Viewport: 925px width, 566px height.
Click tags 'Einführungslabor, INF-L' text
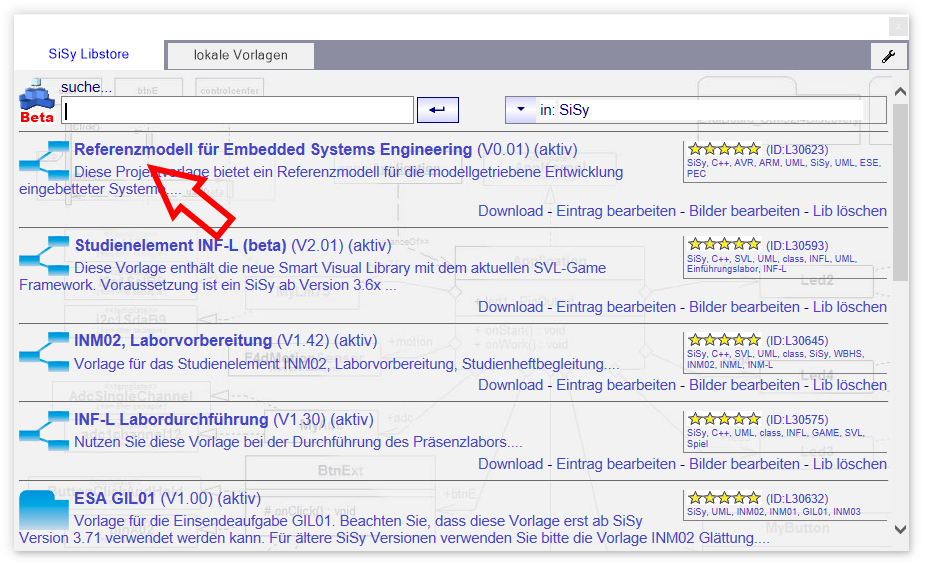pyautogui.click(x=736, y=269)
